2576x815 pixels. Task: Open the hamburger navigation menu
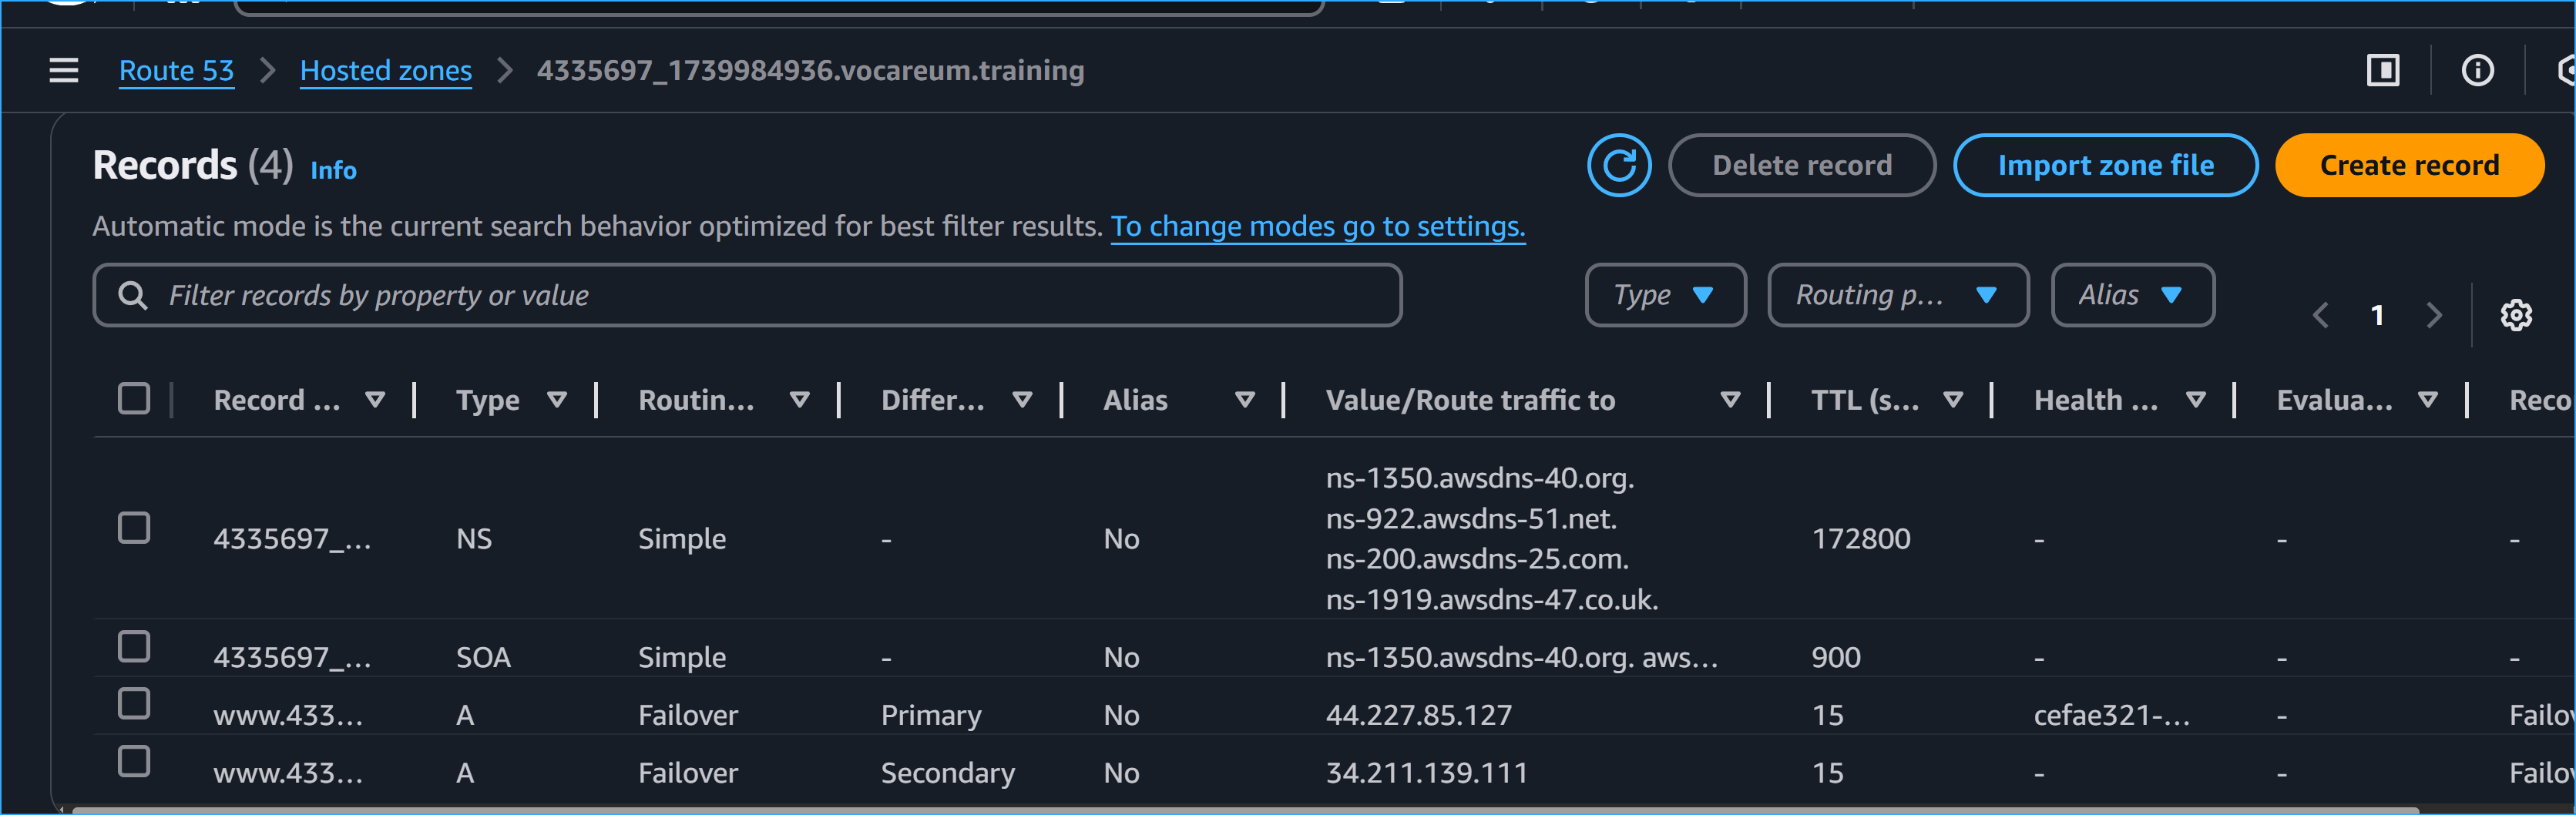[x=64, y=70]
